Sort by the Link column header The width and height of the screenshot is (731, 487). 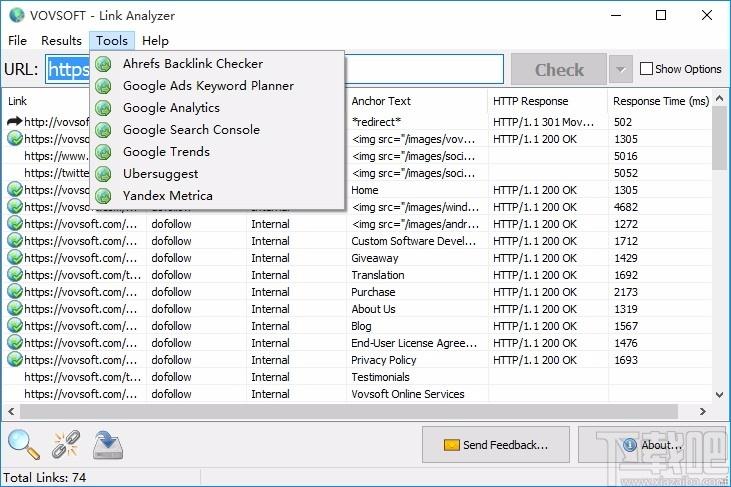point(47,101)
